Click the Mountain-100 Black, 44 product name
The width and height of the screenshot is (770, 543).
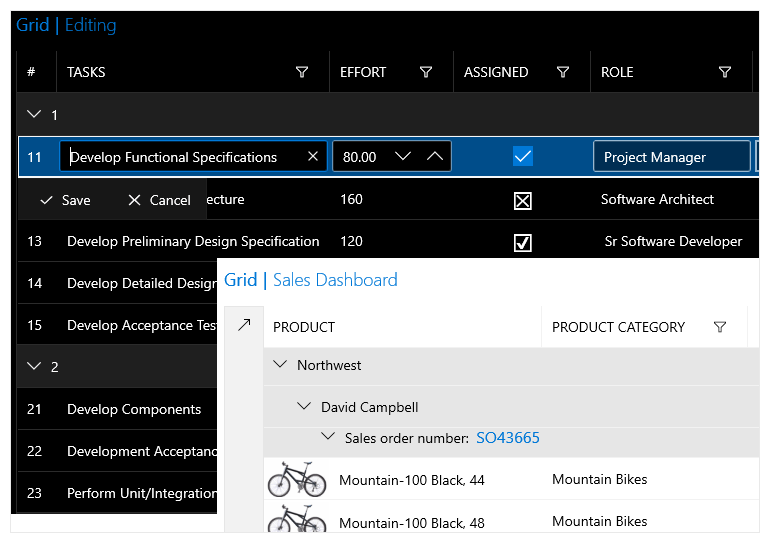click(412, 480)
